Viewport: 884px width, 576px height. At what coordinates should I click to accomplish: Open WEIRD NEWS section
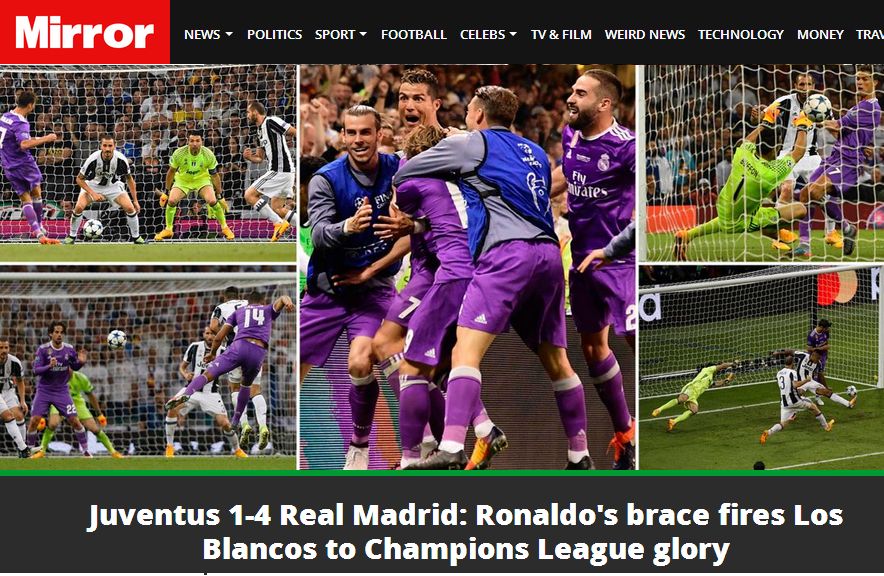click(x=645, y=34)
